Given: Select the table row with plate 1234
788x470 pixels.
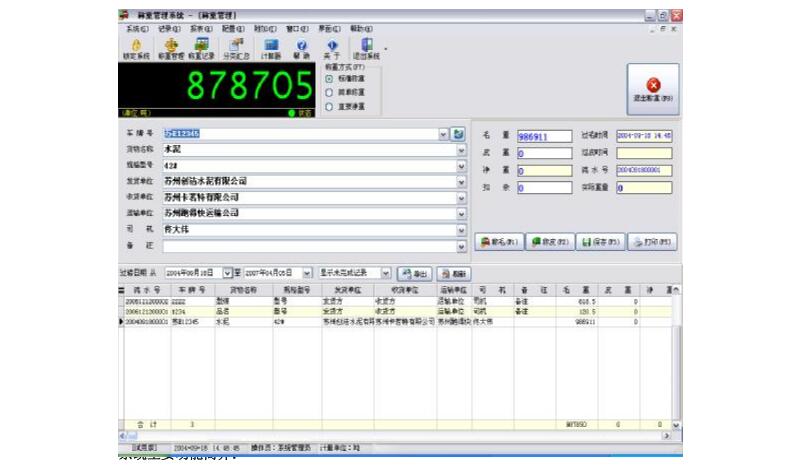Looking at the screenshot, I should 397,312.
